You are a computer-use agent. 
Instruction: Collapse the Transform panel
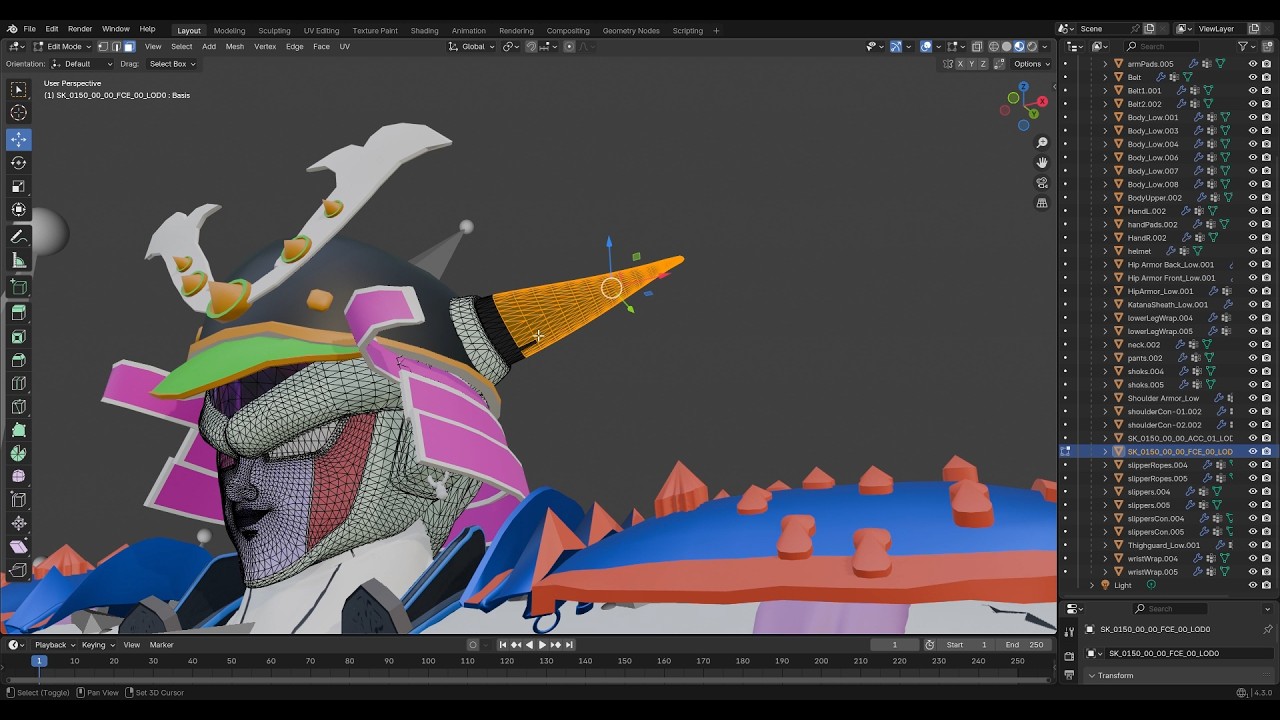(x=1092, y=675)
